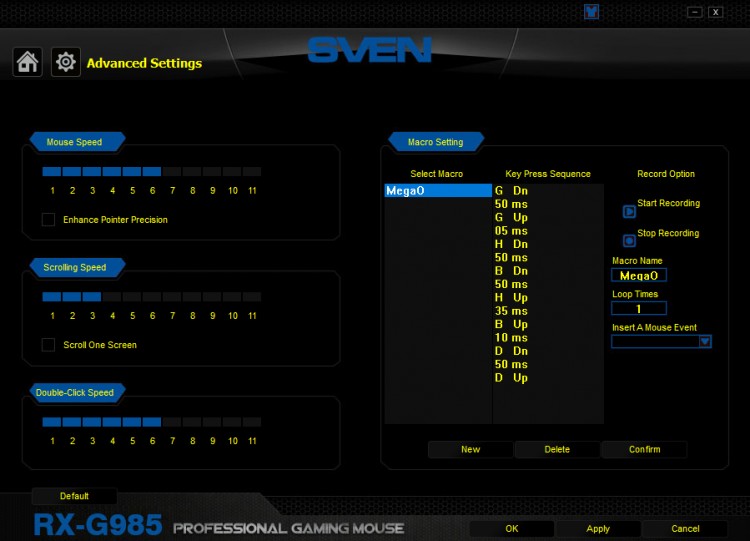Minimize the SVEN window

(695, 12)
